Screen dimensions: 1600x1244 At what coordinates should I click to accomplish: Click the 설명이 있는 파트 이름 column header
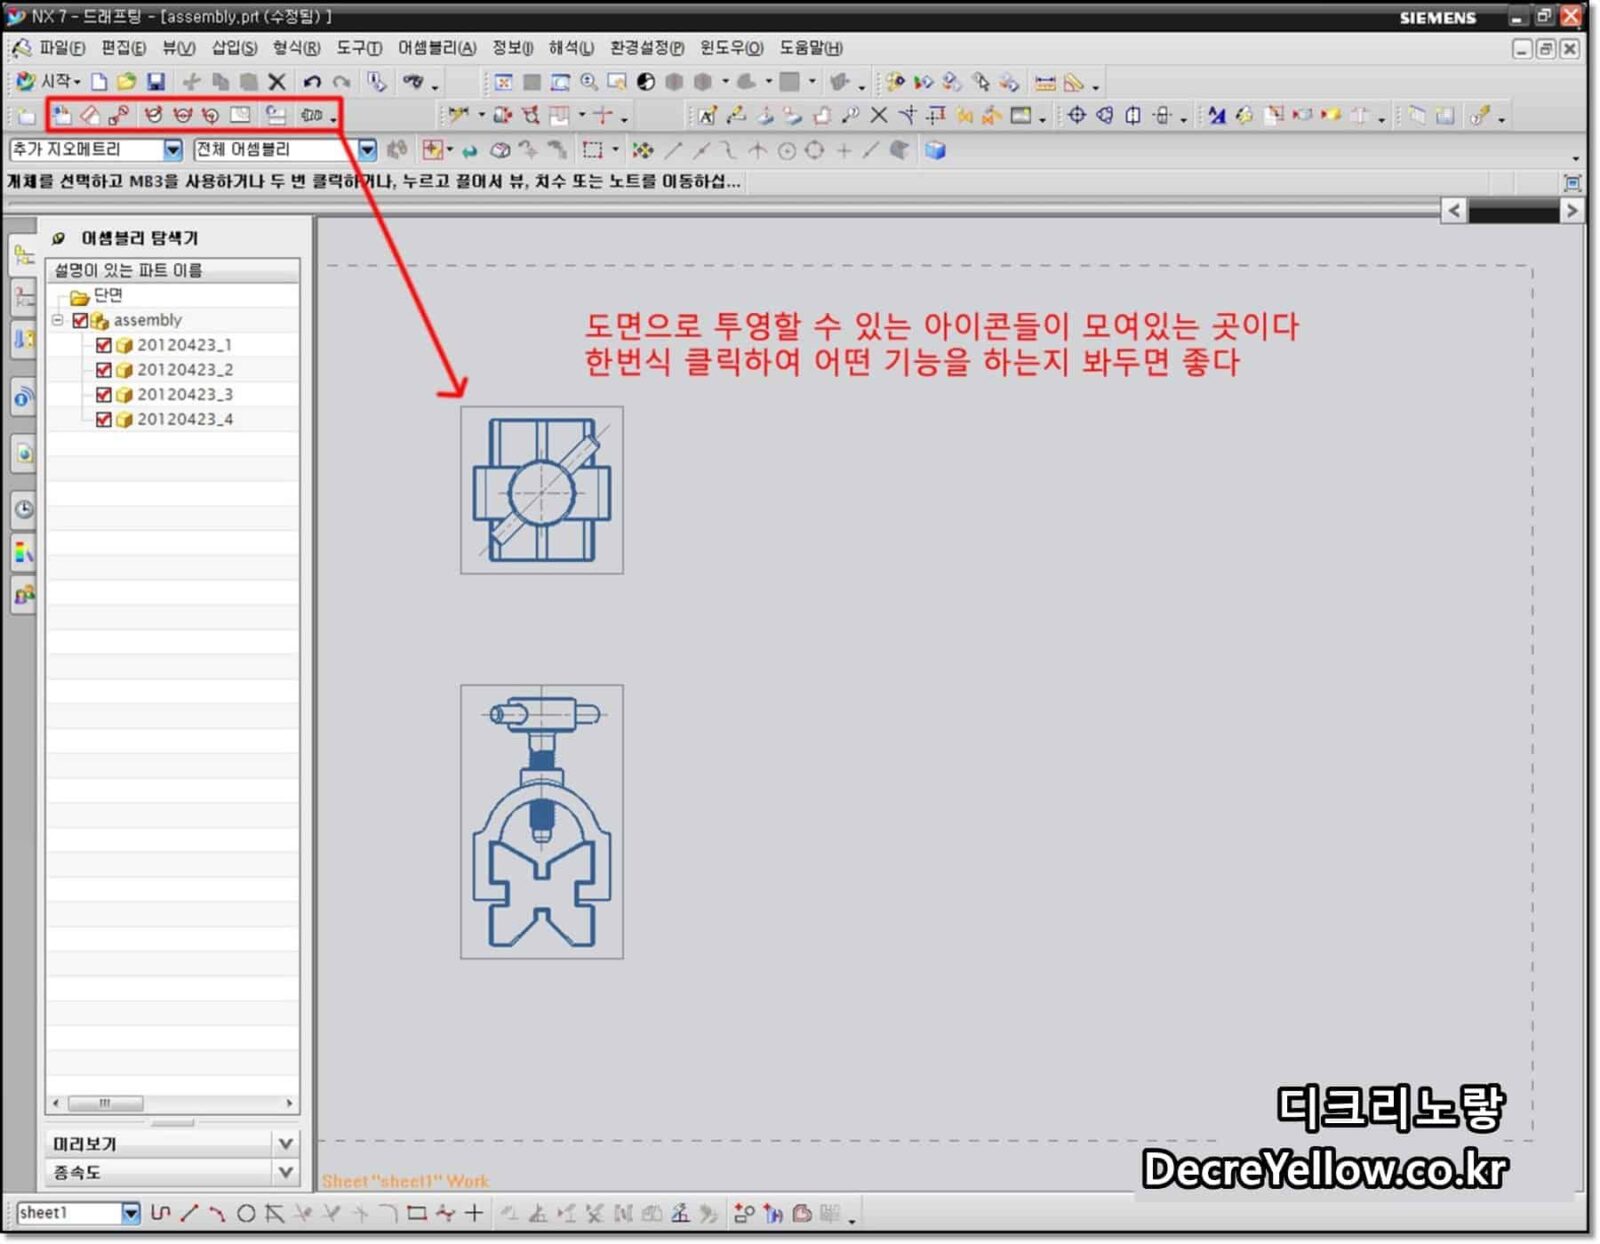pos(173,270)
